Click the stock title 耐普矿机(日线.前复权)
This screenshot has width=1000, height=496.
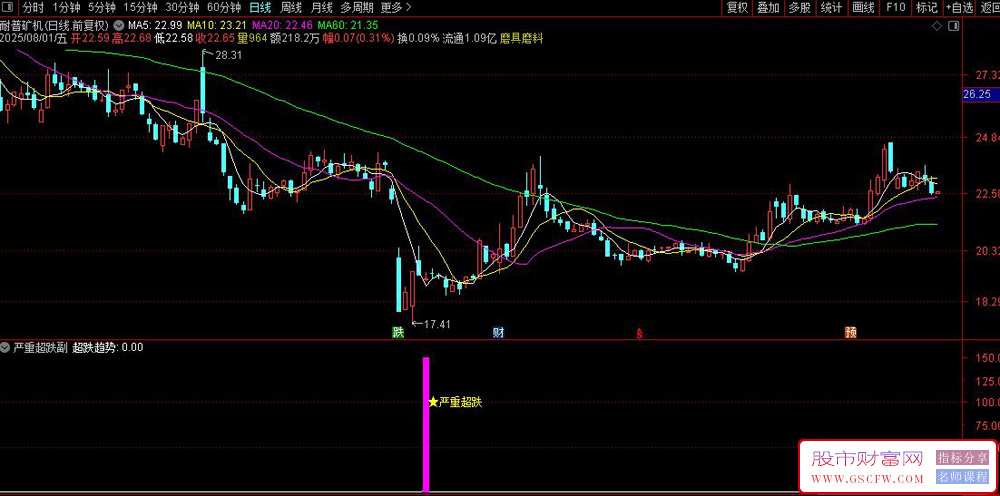point(56,26)
